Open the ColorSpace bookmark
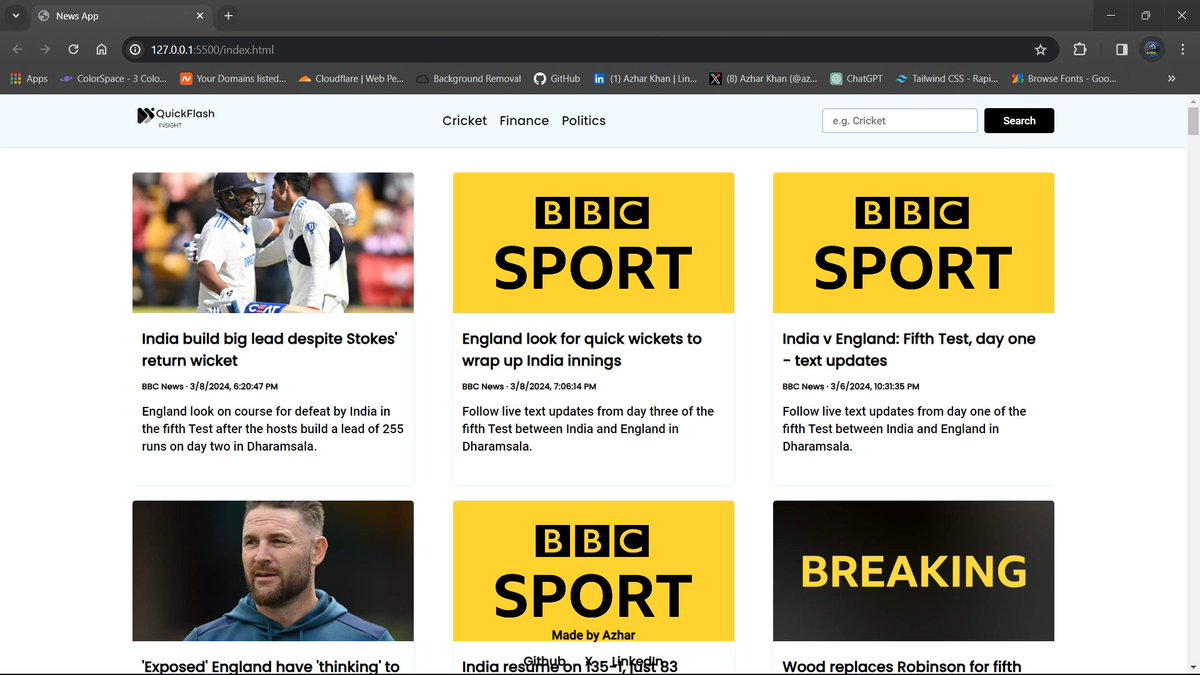The image size is (1200, 675). (x=114, y=78)
